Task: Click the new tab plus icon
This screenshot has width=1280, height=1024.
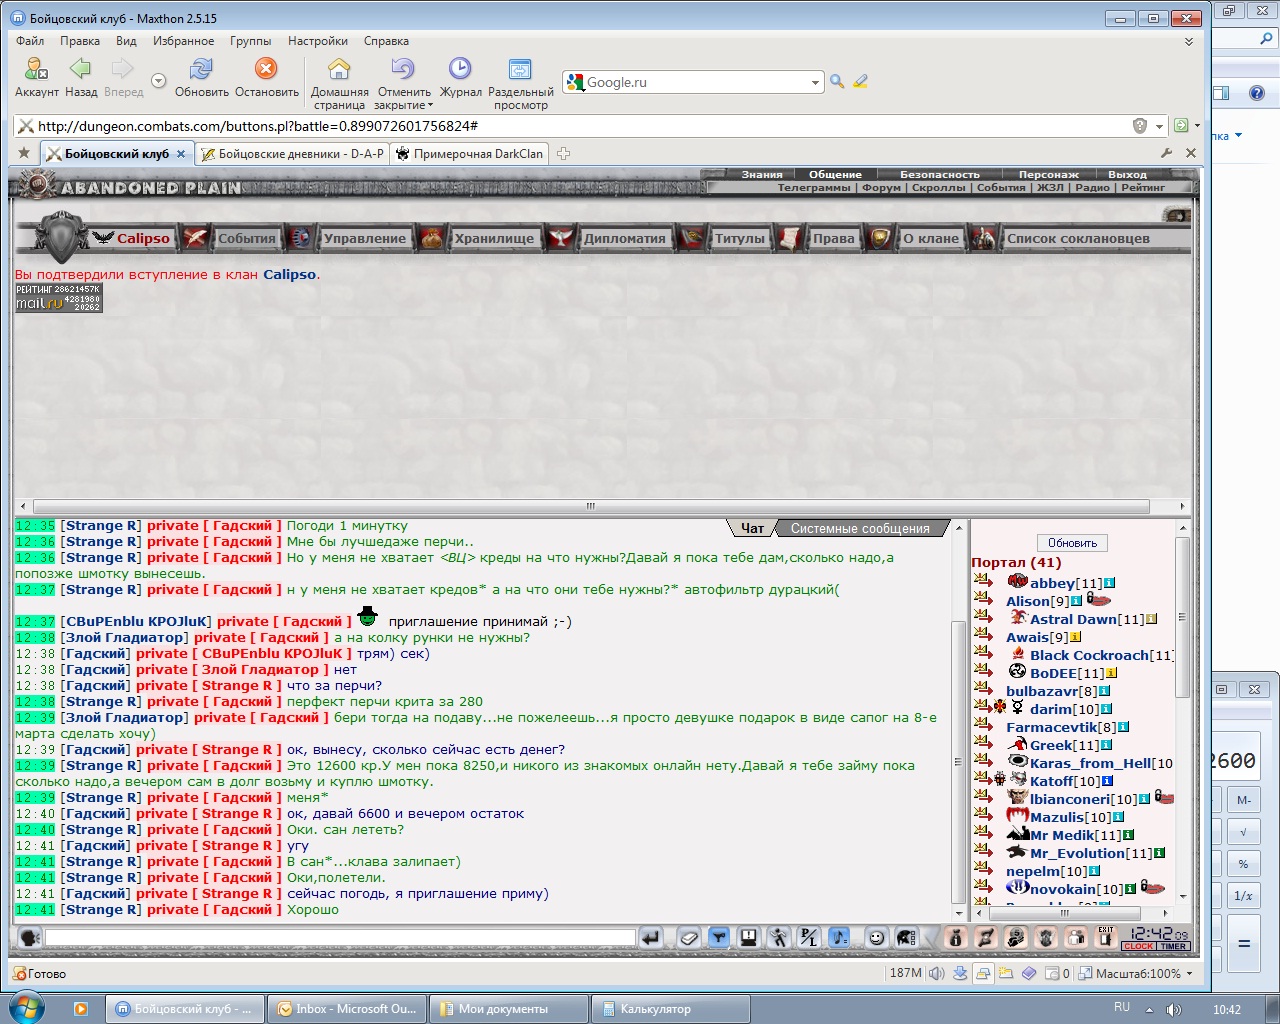Action: pyautogui.click(x=563, y=153)
